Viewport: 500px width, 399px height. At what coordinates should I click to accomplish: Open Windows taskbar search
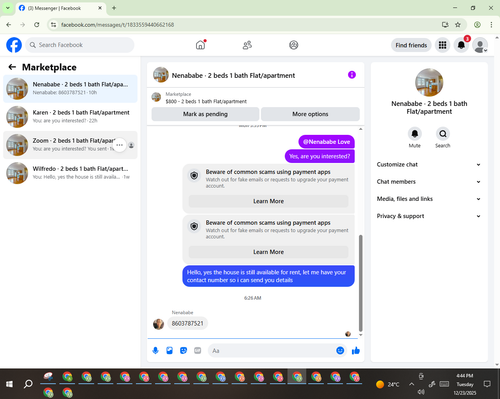click(x=28, y=384)
